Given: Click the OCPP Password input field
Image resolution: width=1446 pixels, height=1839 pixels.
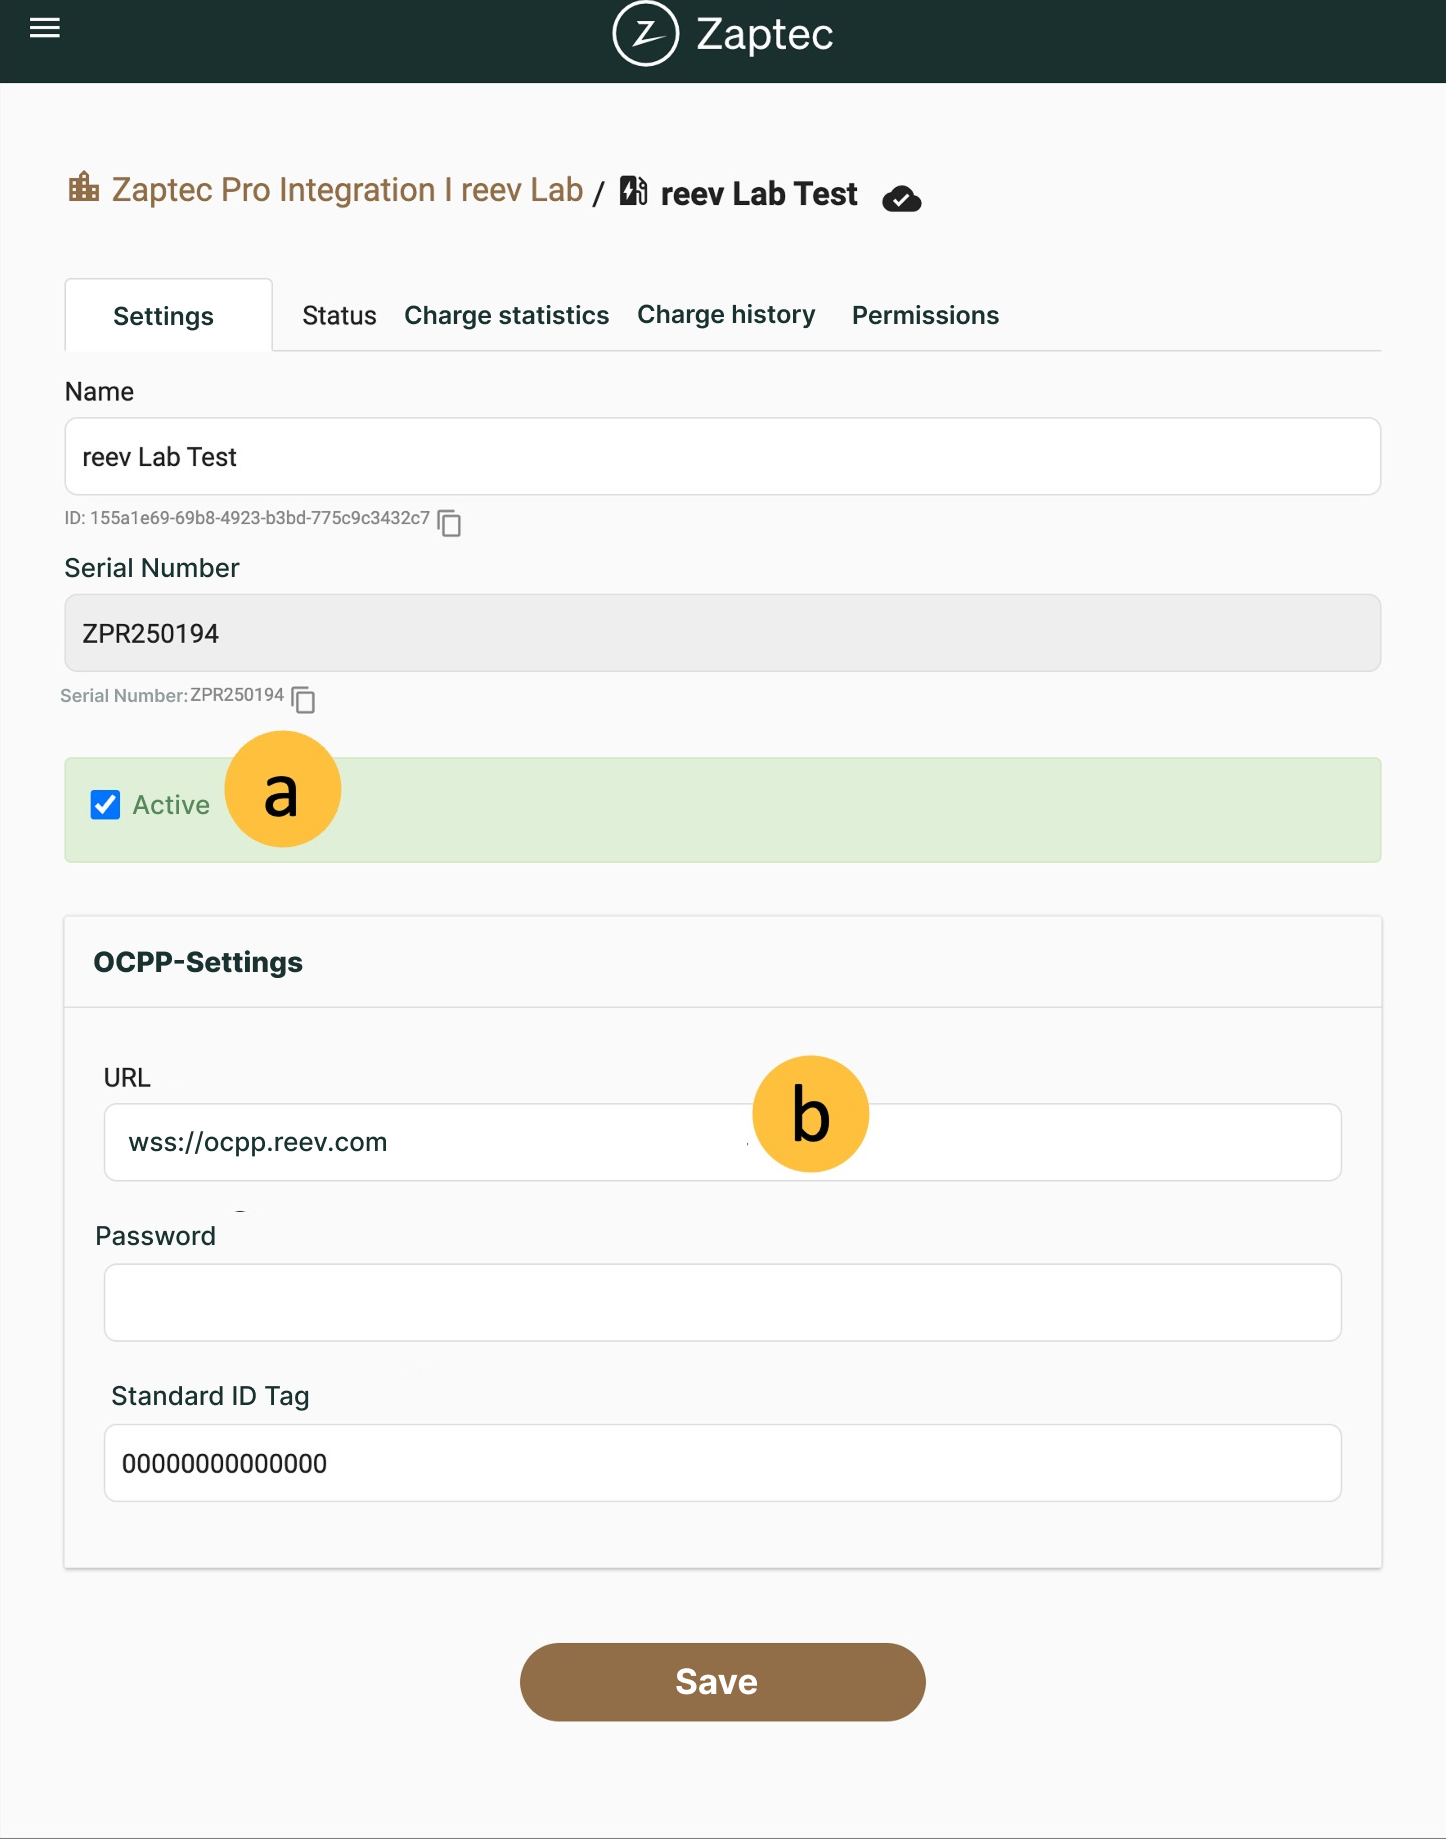Looking at the screenshot, I should tap(722, 1302).
